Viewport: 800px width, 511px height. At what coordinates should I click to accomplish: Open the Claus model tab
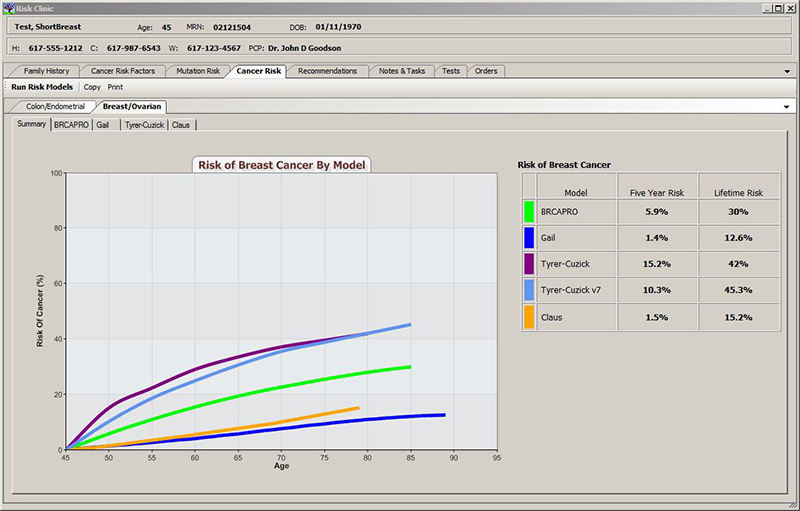click(x=181, y=124)
